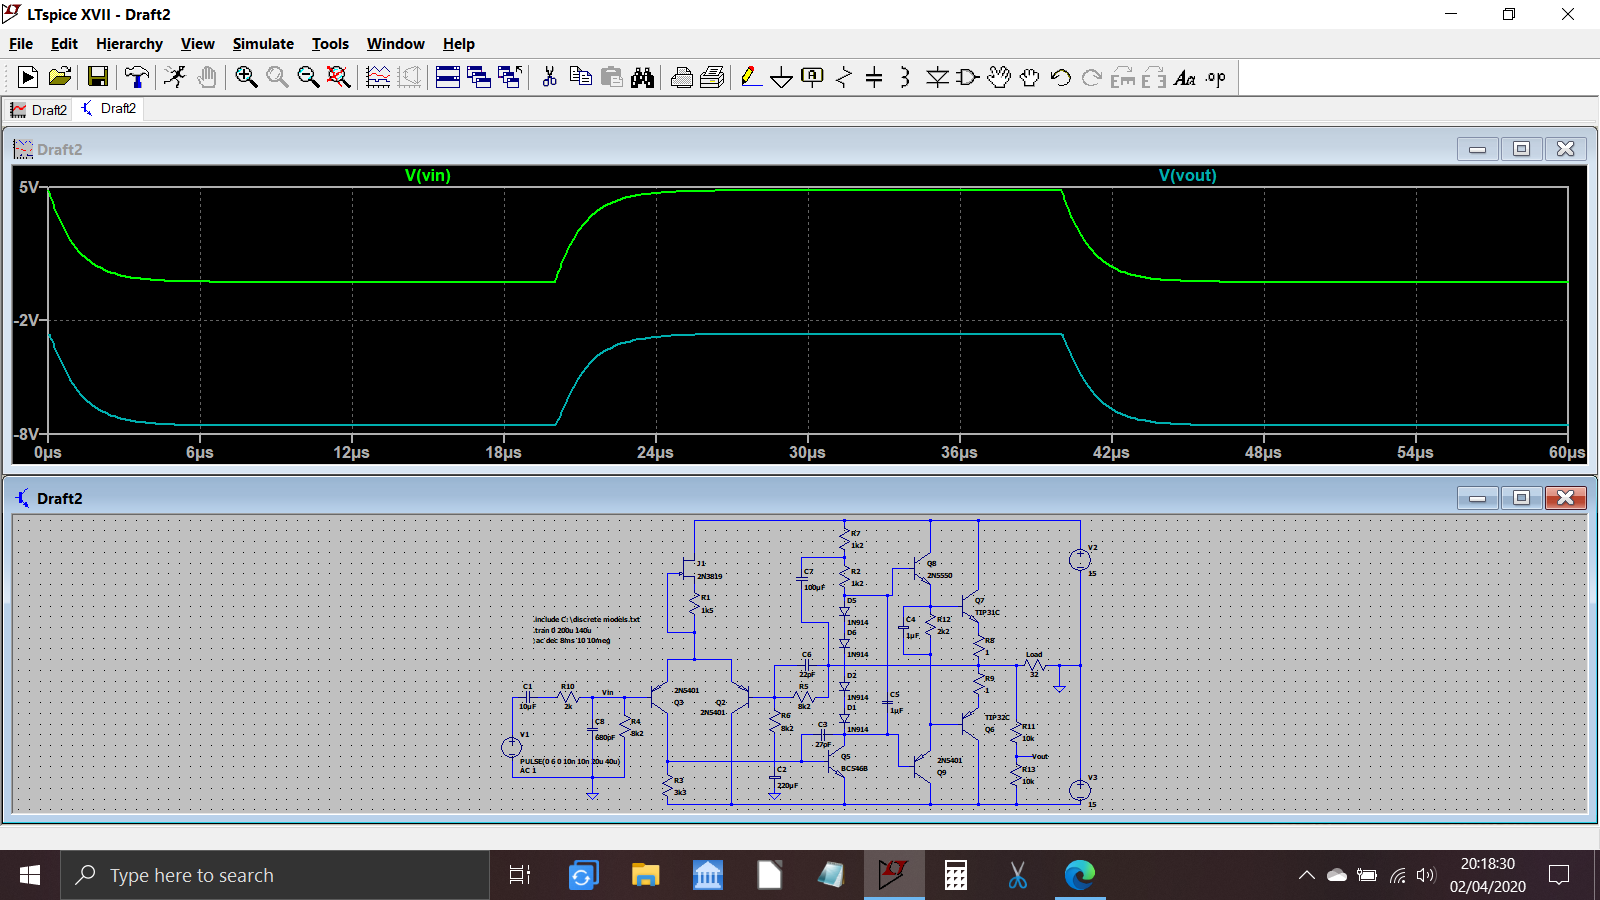The image size is (1600, 900).
Task: Open the Help menu
Action: [x=459, y=44]
